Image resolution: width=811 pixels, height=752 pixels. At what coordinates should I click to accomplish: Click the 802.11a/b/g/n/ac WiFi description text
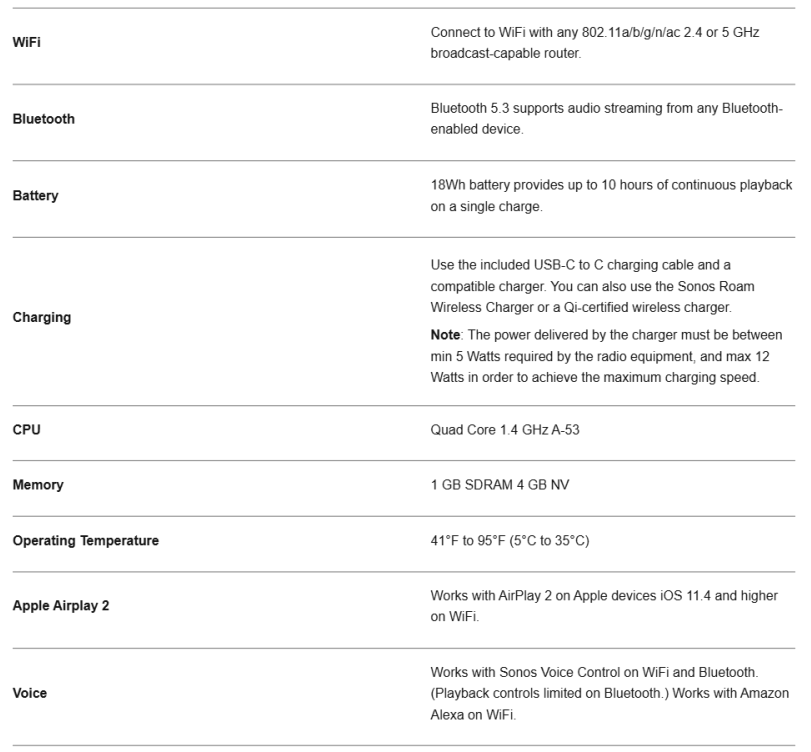coord(595,43)
